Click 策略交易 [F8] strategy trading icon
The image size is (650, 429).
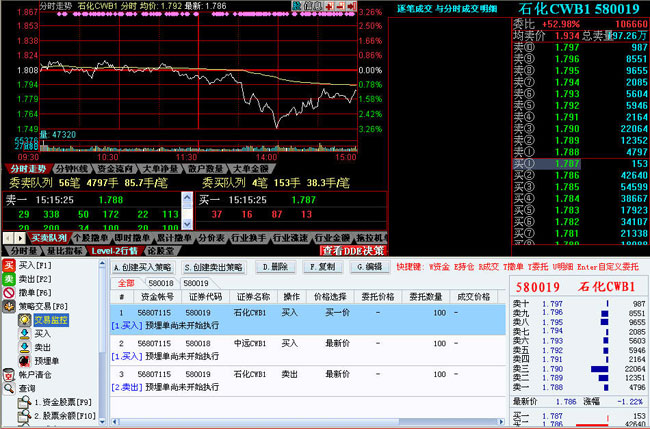pos(10,306)
